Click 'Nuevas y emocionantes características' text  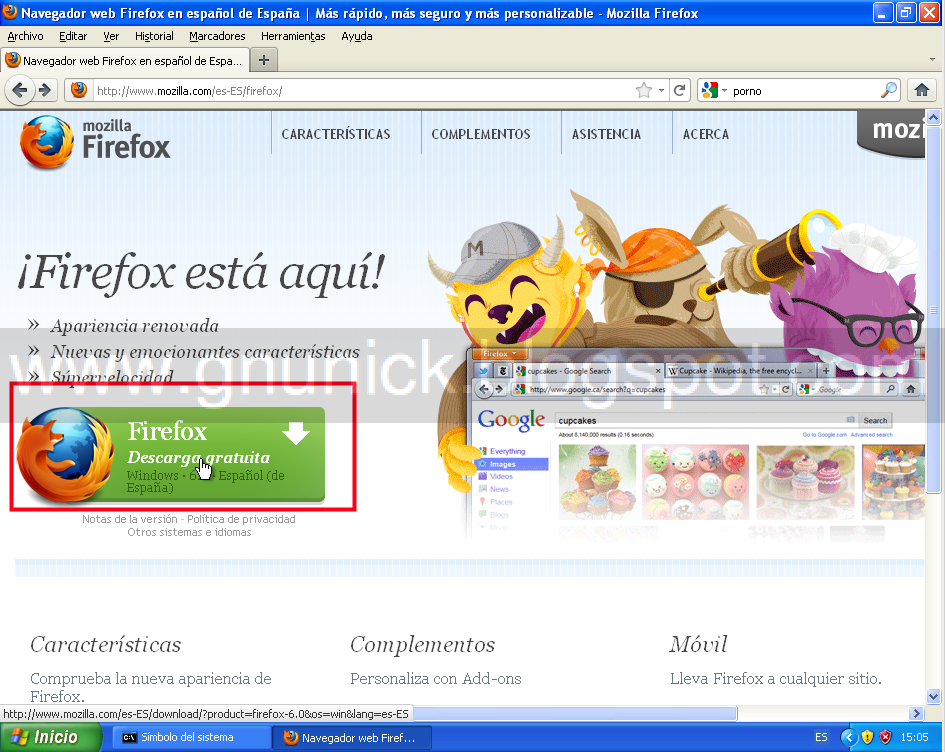tap(205, 351)
